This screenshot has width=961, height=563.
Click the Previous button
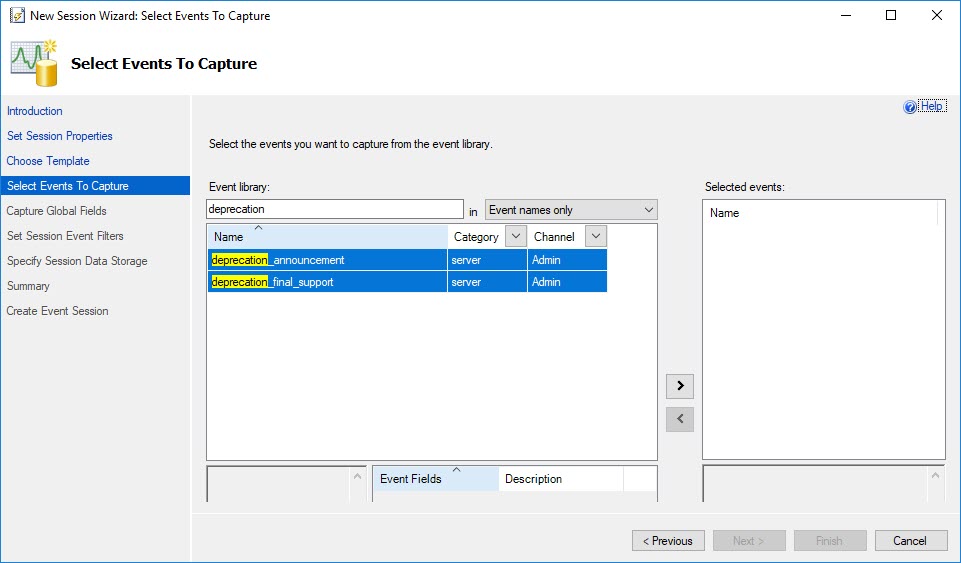pos(668,540)
